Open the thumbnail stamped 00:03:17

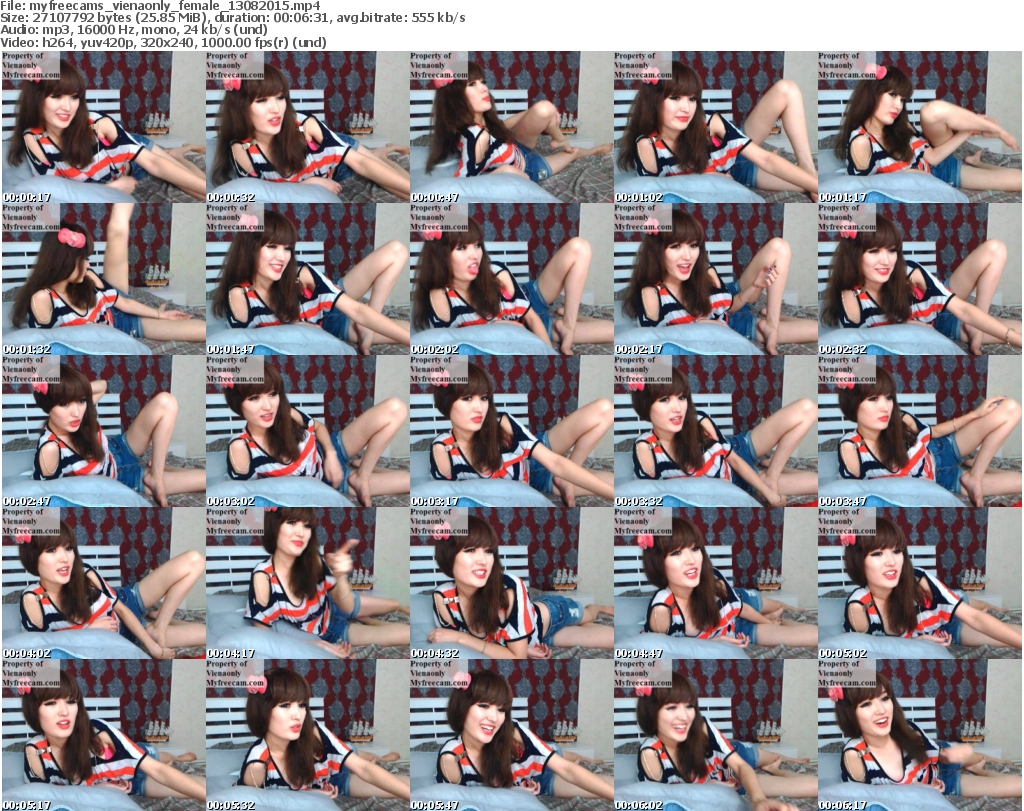[x=511, y=431]
